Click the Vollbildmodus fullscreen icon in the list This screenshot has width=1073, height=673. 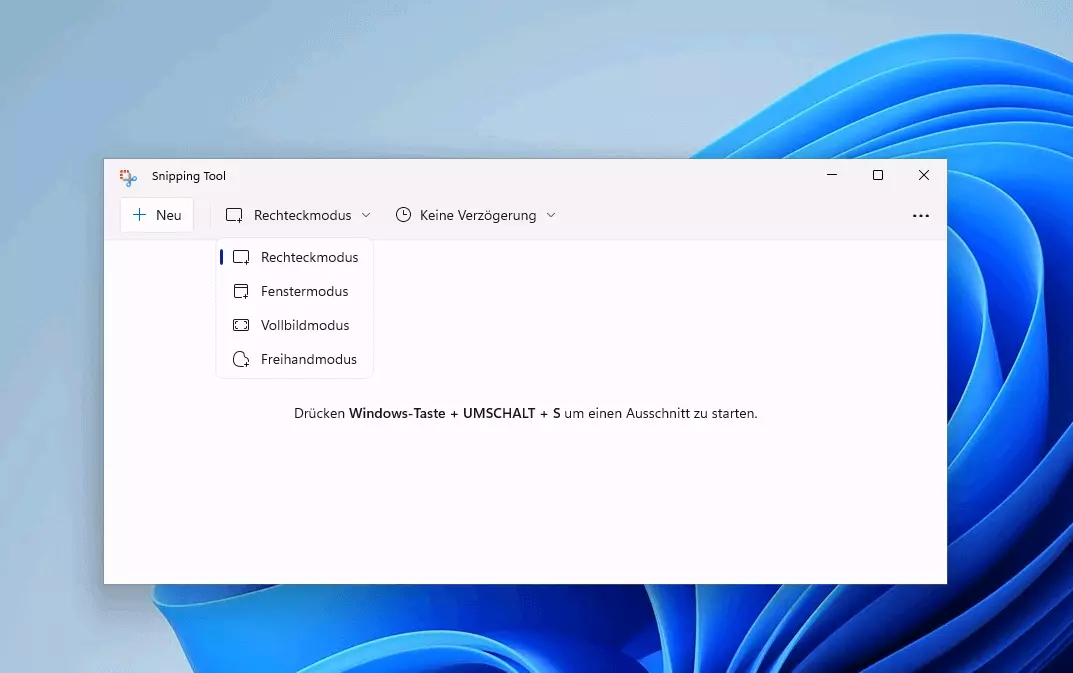tap(241, 326)
